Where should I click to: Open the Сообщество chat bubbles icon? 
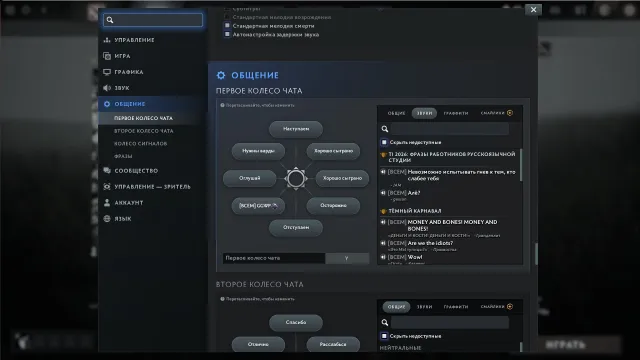coord(107,171)
